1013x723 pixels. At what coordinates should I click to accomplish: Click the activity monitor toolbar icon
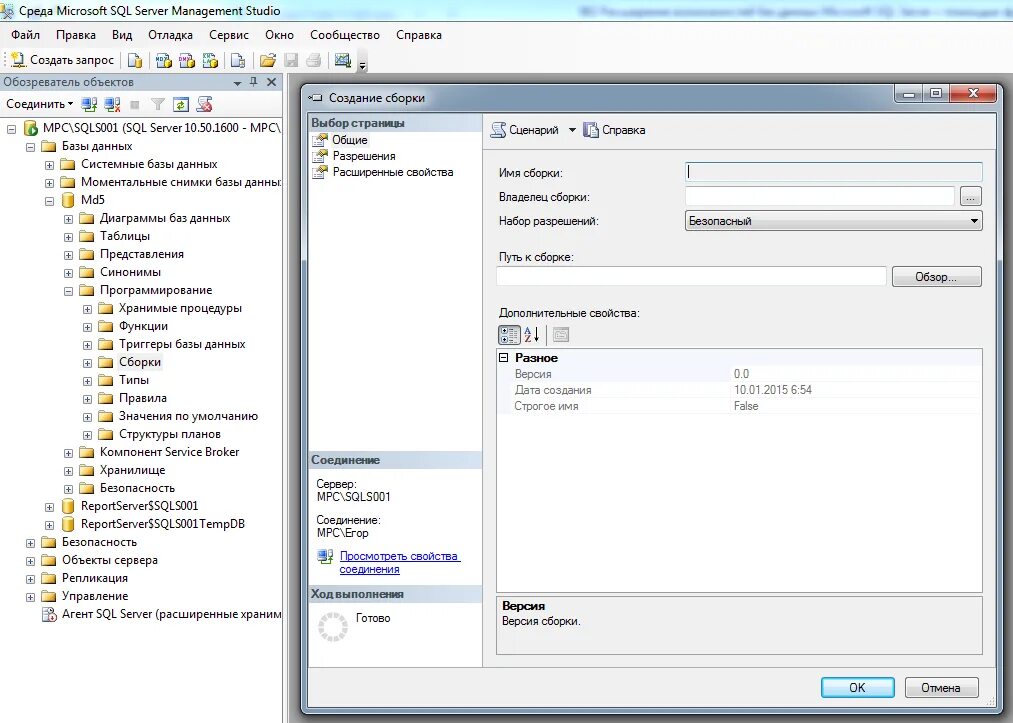click(342, 60)
